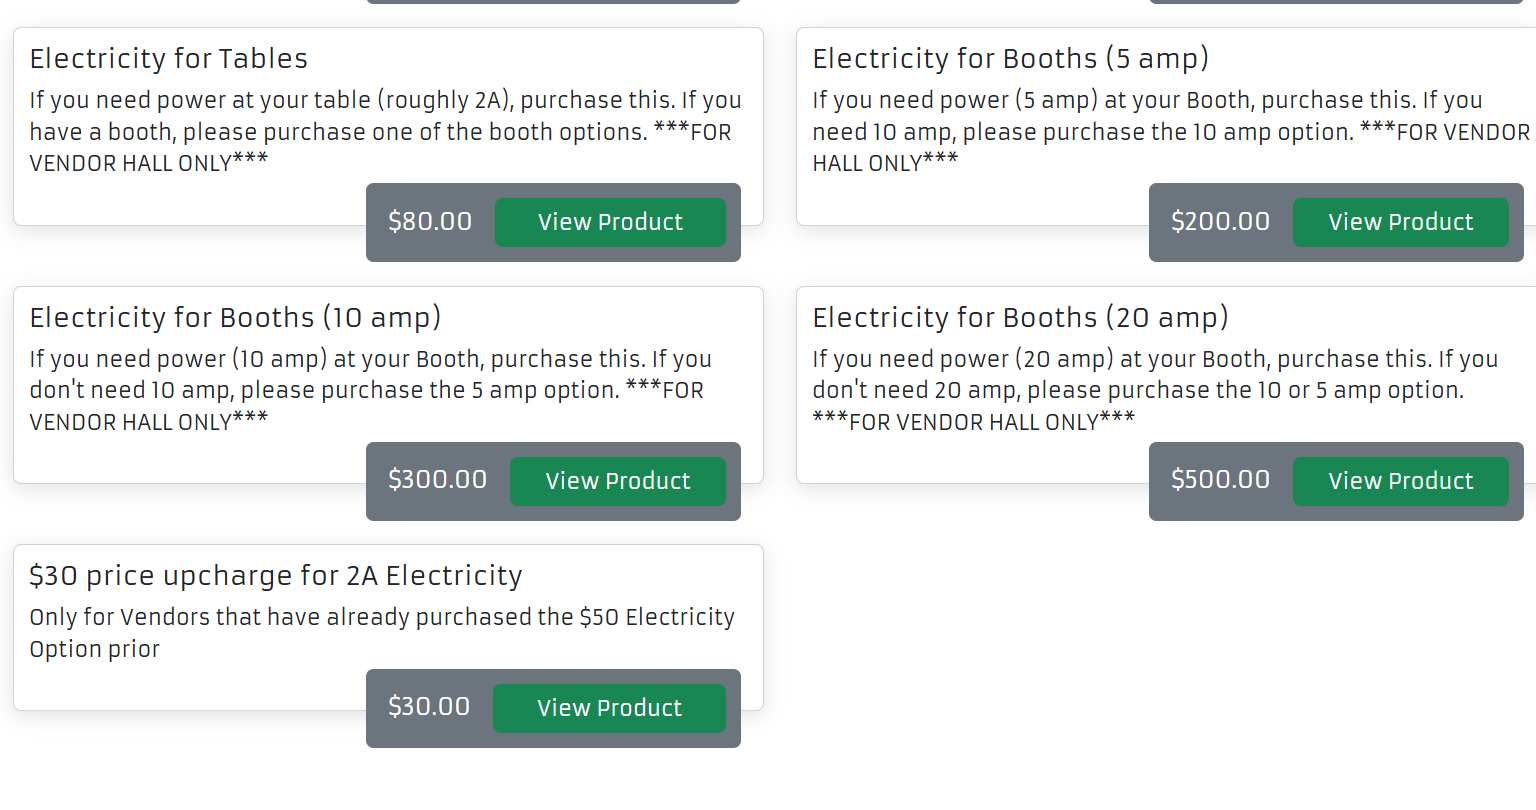Image resolution: width=1536 pixels, height=810 pixels.
Task: Open View Product for 20 amp booth electricity
Action: (1400, 481)
